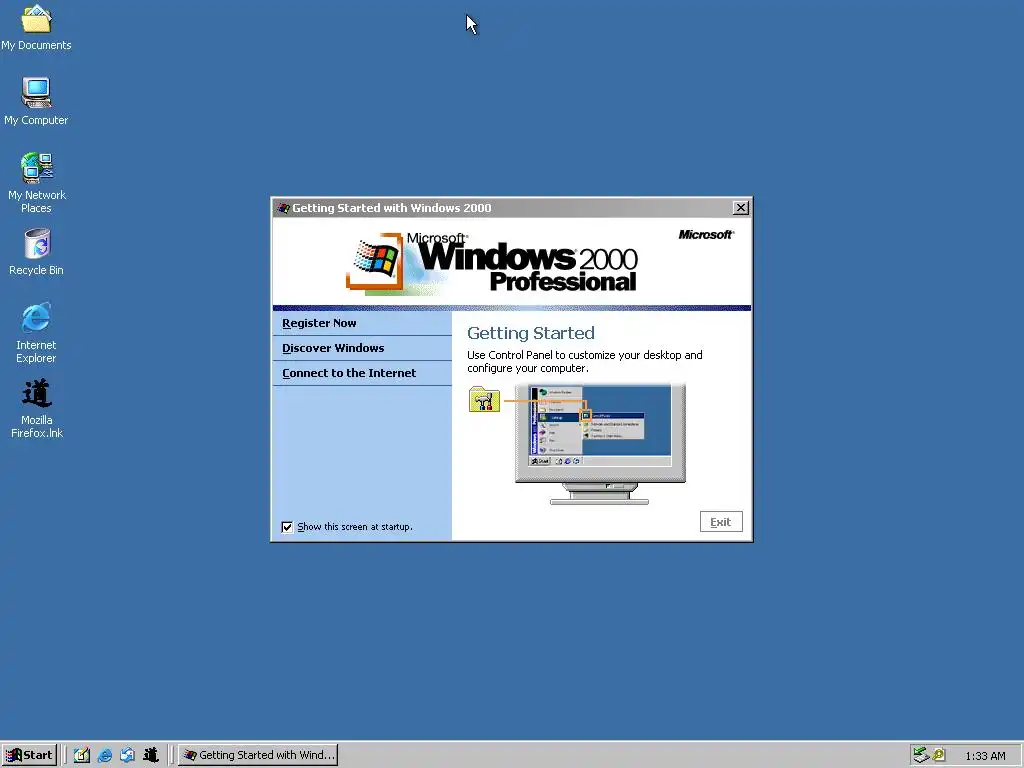Click the Control Panel folder icon
Screen dimensions: 1024x768
tap(484, 400)
